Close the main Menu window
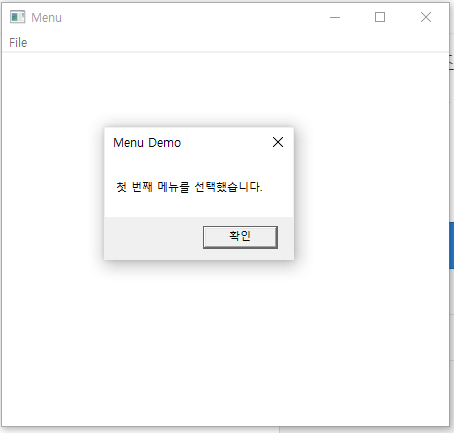 [x=426, y=17]
